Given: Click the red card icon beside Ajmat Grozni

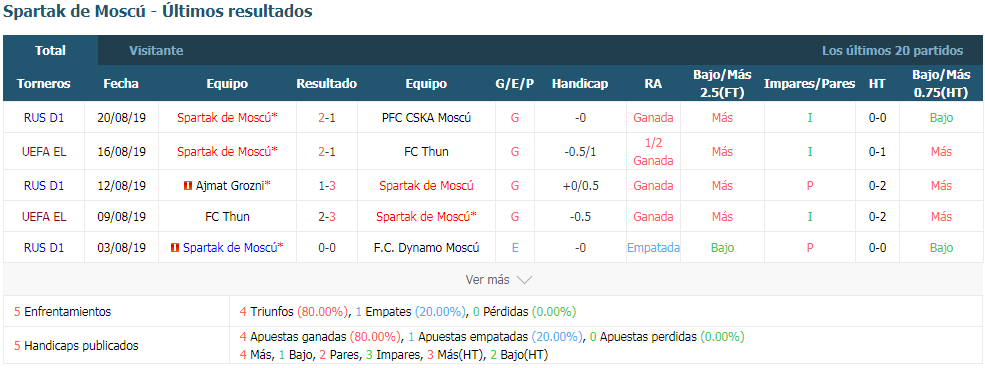Looking at the screenshot, I should tap(187, 186).
